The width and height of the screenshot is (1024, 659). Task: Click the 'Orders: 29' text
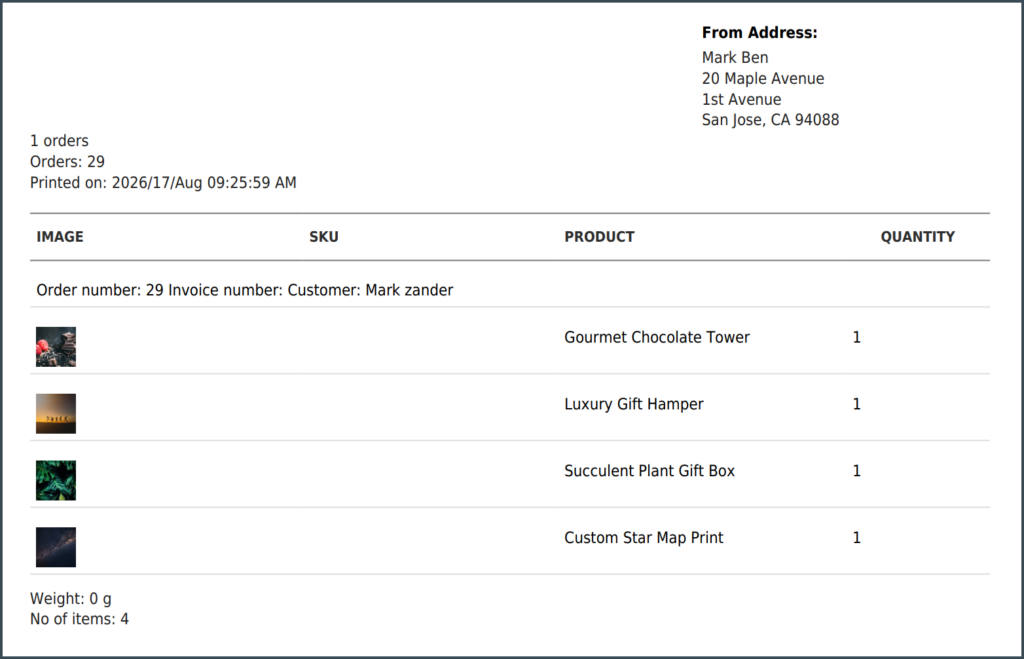pos(67,161)
